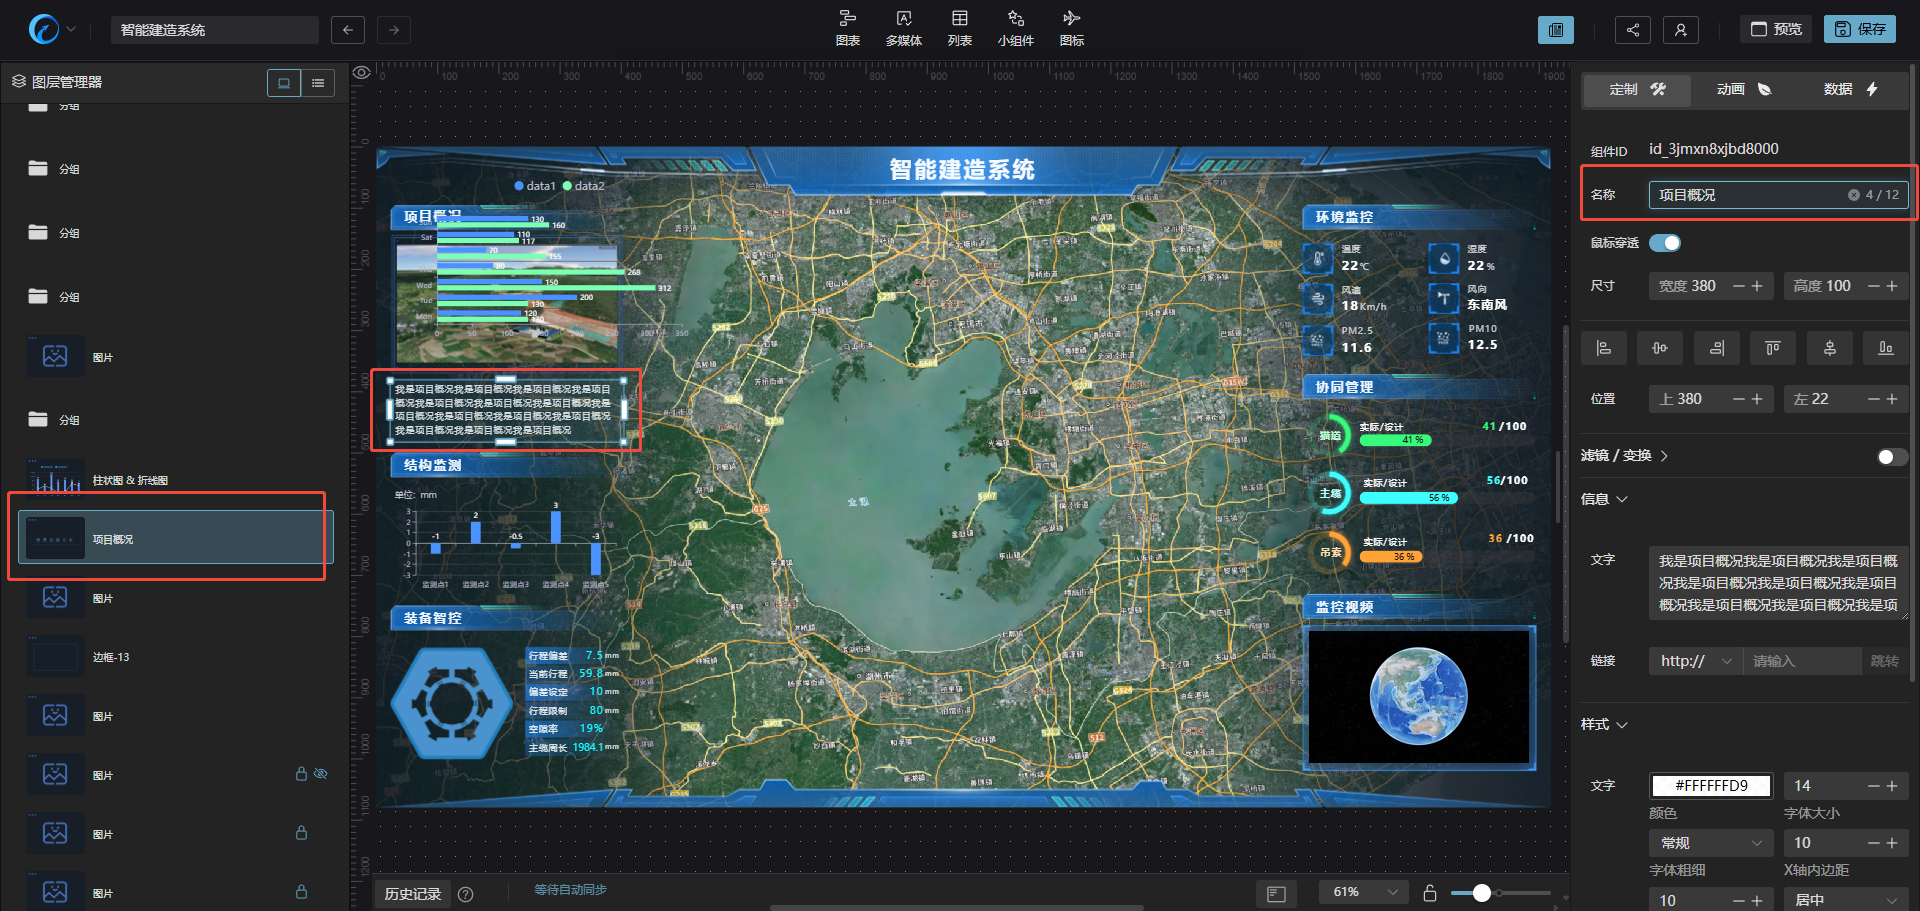Click the 预览 preview button
The width and height of the screenshot is (1920, 911).
point(1776,29)
